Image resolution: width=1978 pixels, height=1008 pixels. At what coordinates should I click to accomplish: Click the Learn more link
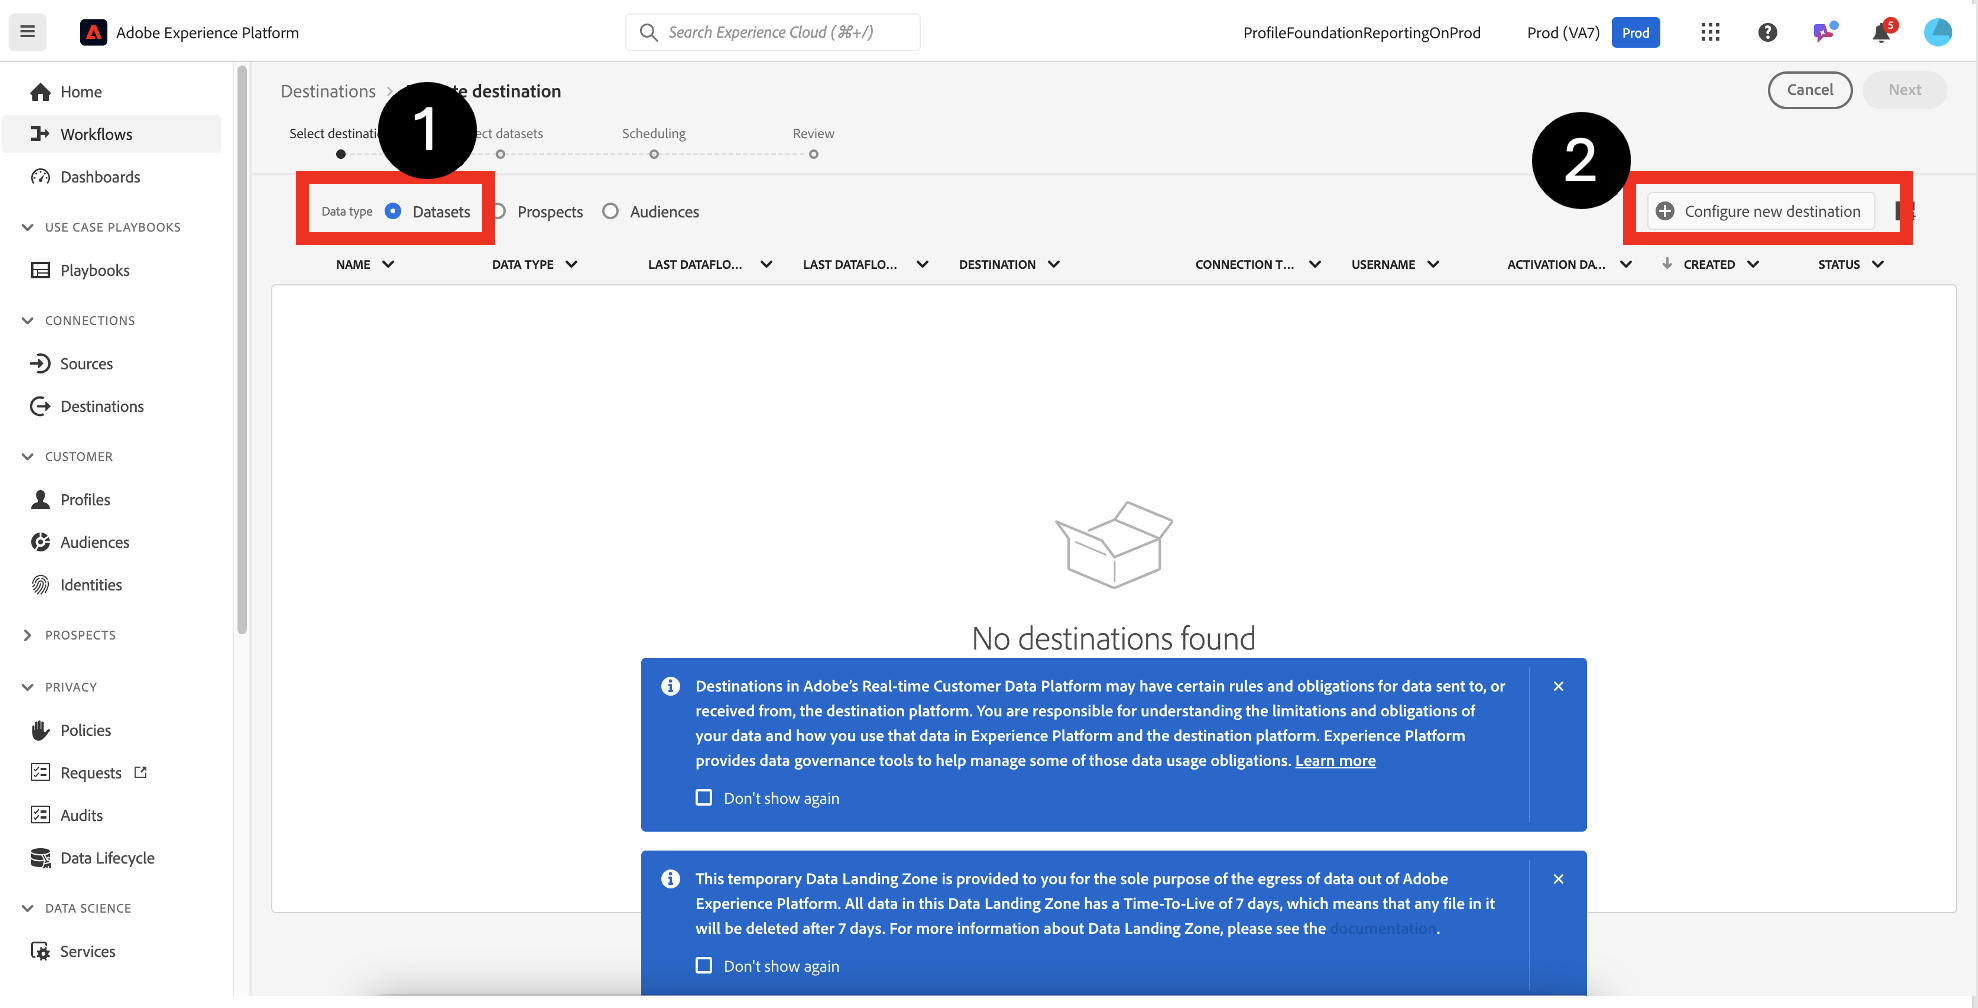(1335, 761)
